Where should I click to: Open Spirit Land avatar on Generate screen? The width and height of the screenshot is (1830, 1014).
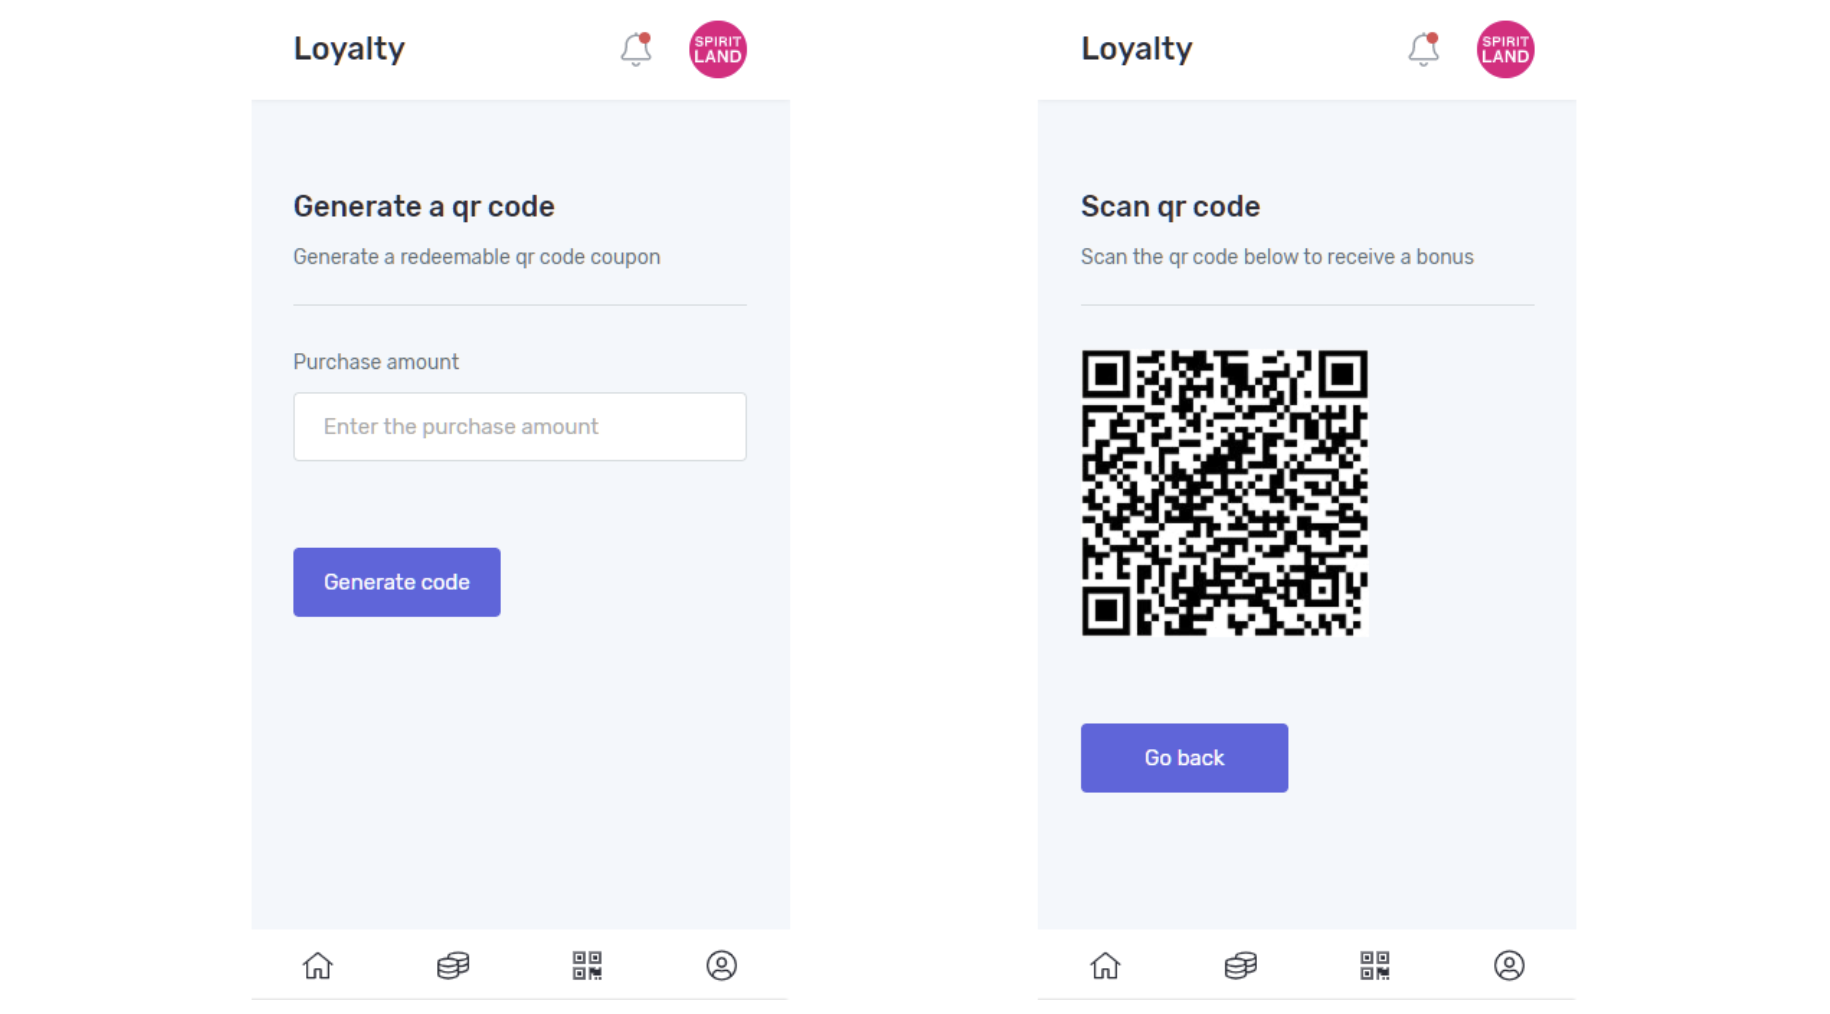point(717,49)
